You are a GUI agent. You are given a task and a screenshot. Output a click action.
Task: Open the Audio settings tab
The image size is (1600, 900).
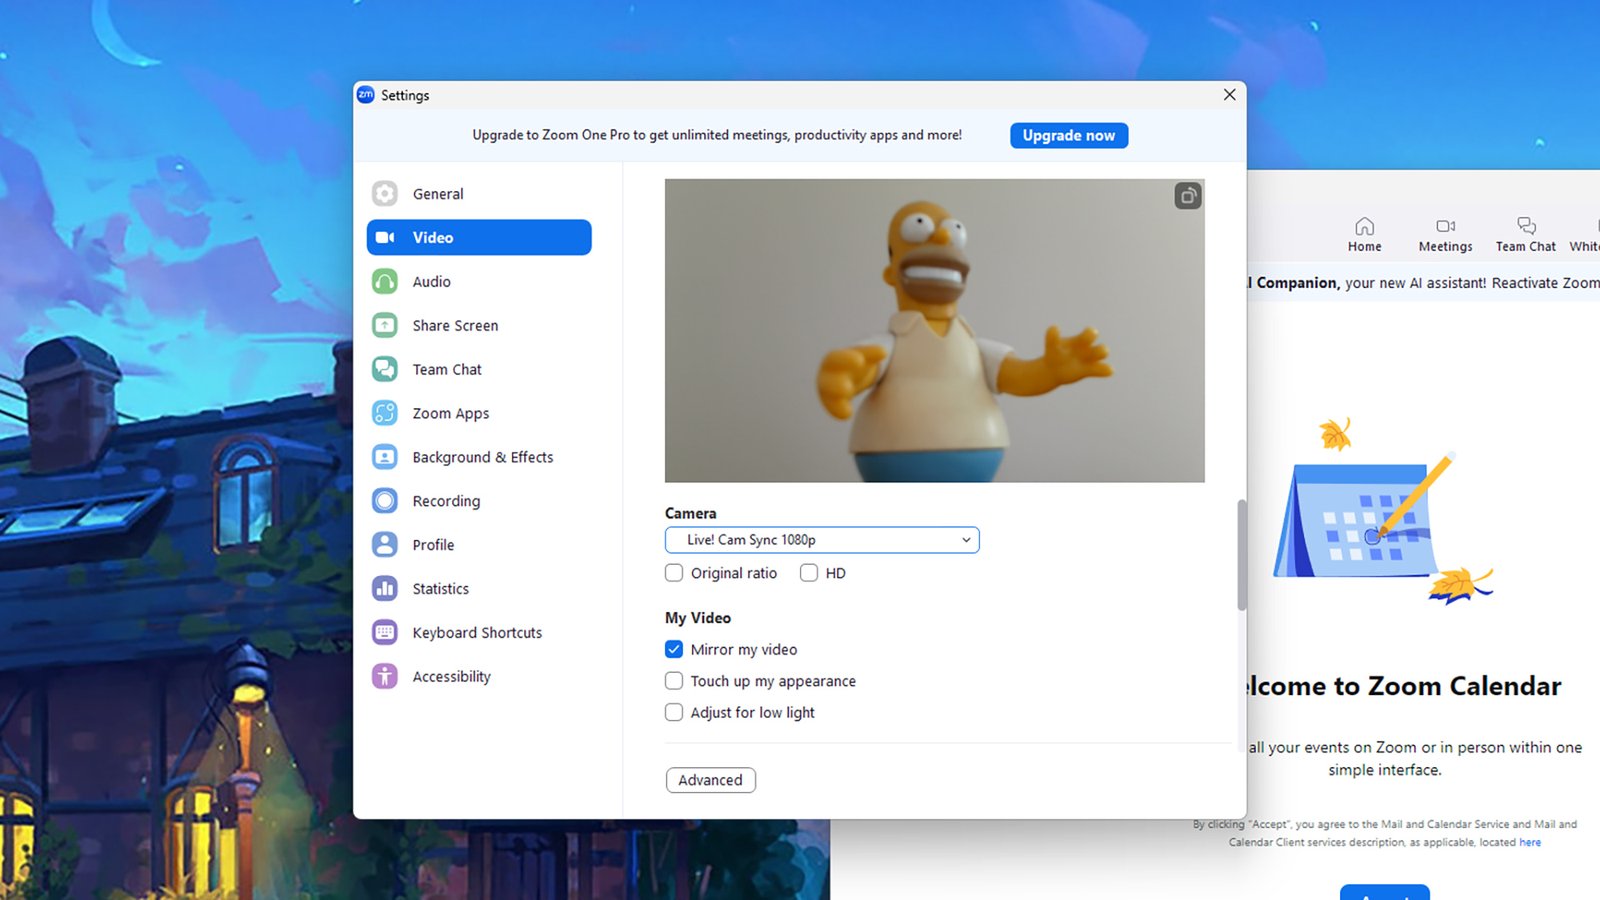click(479, 282)
